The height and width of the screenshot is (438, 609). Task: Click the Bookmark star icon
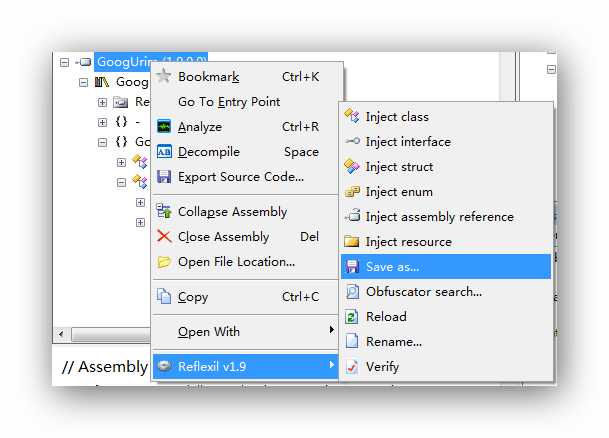point(164,76)
